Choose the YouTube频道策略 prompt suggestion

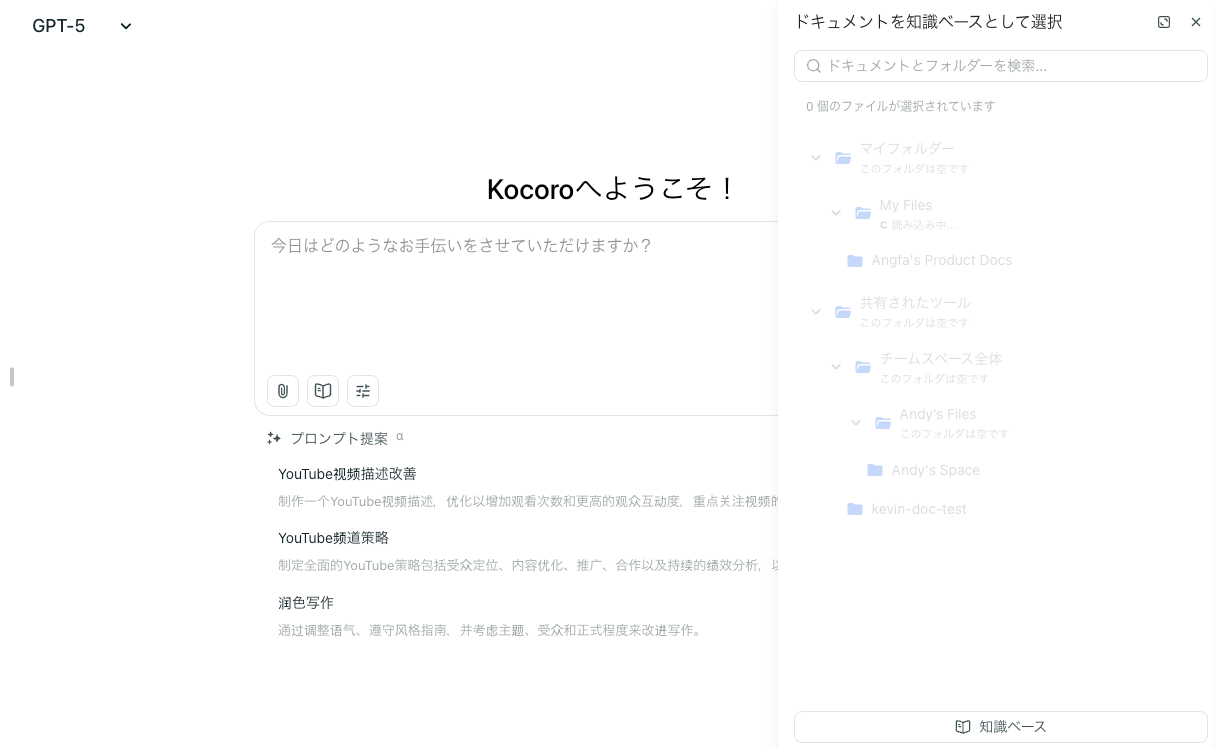333,538
